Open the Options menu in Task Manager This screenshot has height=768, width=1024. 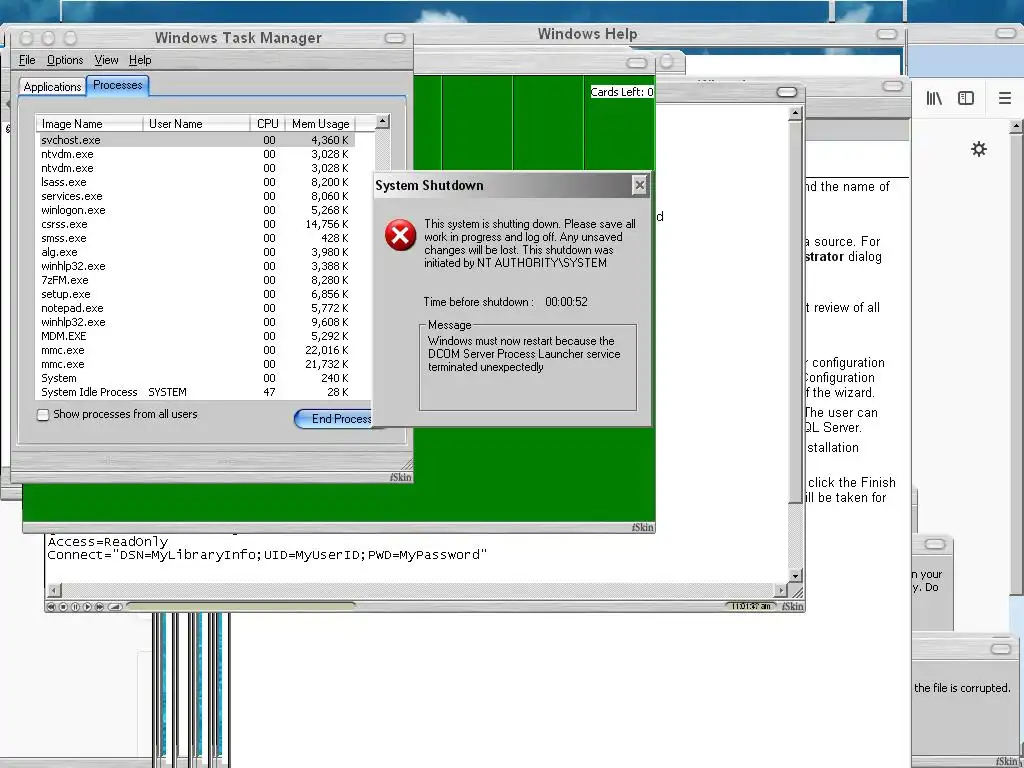[65, 60]
